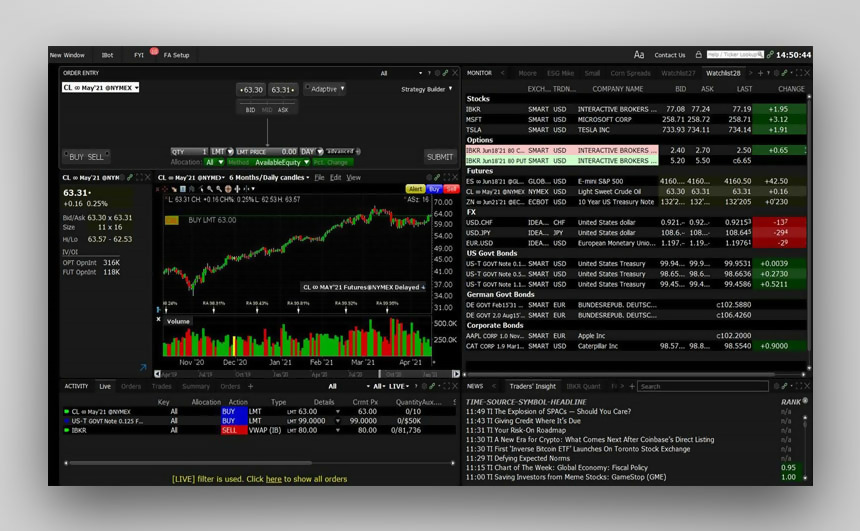Click the yellow Alert button on chart
The height and width of the screenshot is (531, 860).
[415, 189]
